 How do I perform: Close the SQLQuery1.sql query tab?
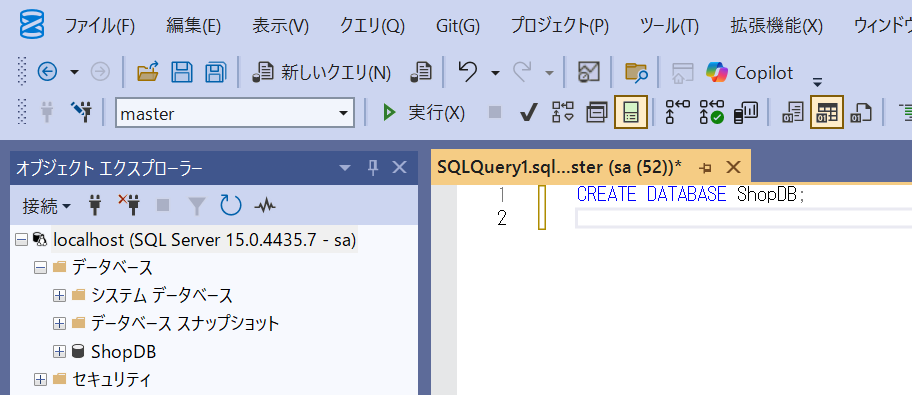coord(733,168)
